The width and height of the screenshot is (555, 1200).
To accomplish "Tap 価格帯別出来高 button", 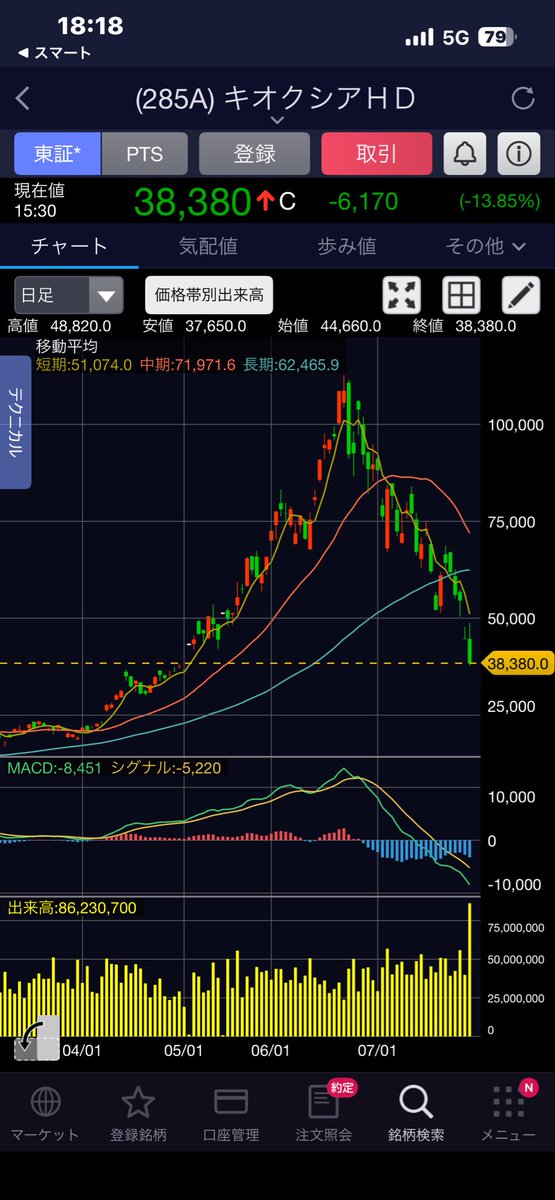I will (209, 295).
